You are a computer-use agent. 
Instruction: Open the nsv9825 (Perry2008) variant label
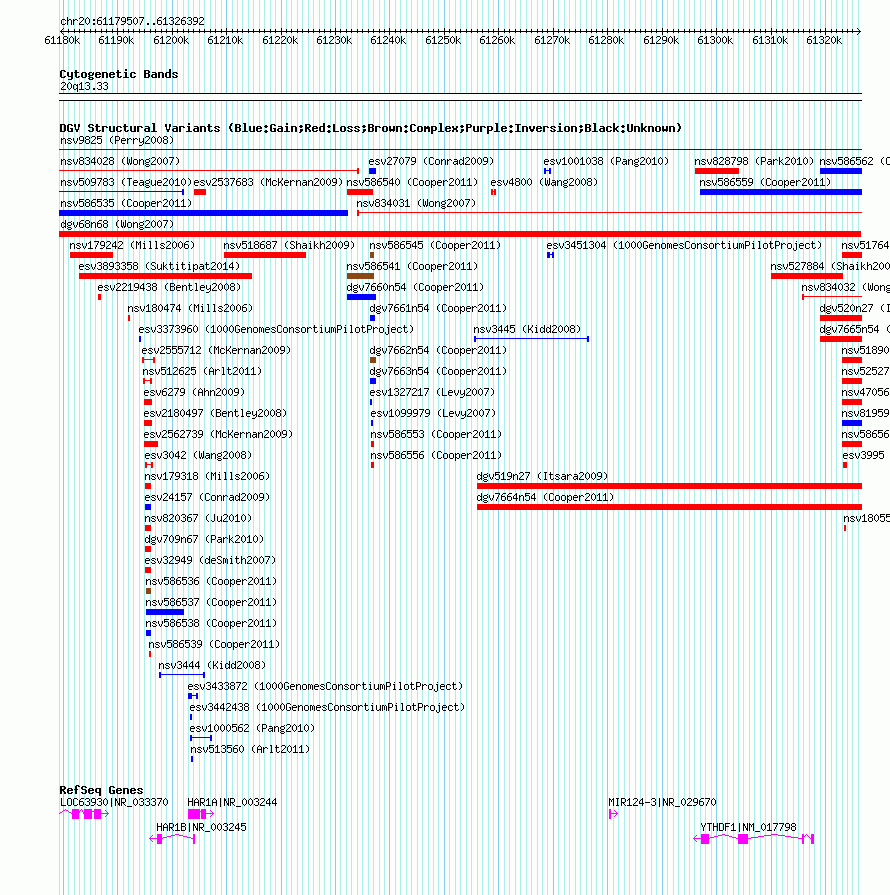point(116,140)
